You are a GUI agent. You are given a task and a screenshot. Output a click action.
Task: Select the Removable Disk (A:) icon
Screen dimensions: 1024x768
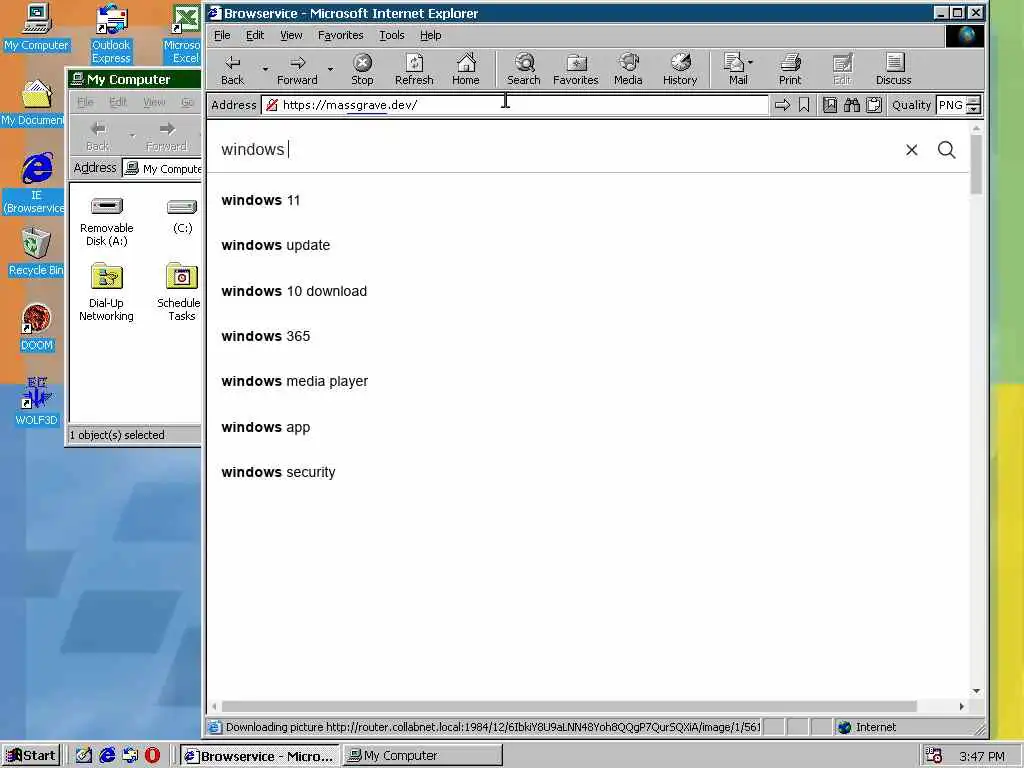[106, 221]
